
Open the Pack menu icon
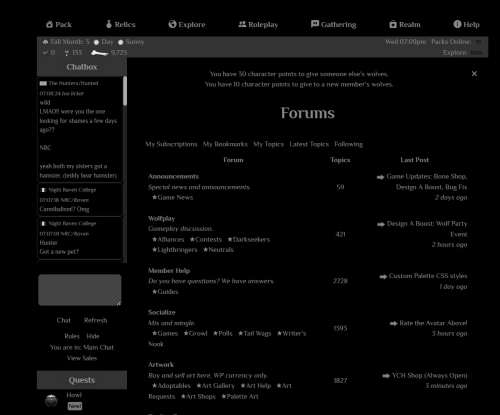tap(49, 24)
